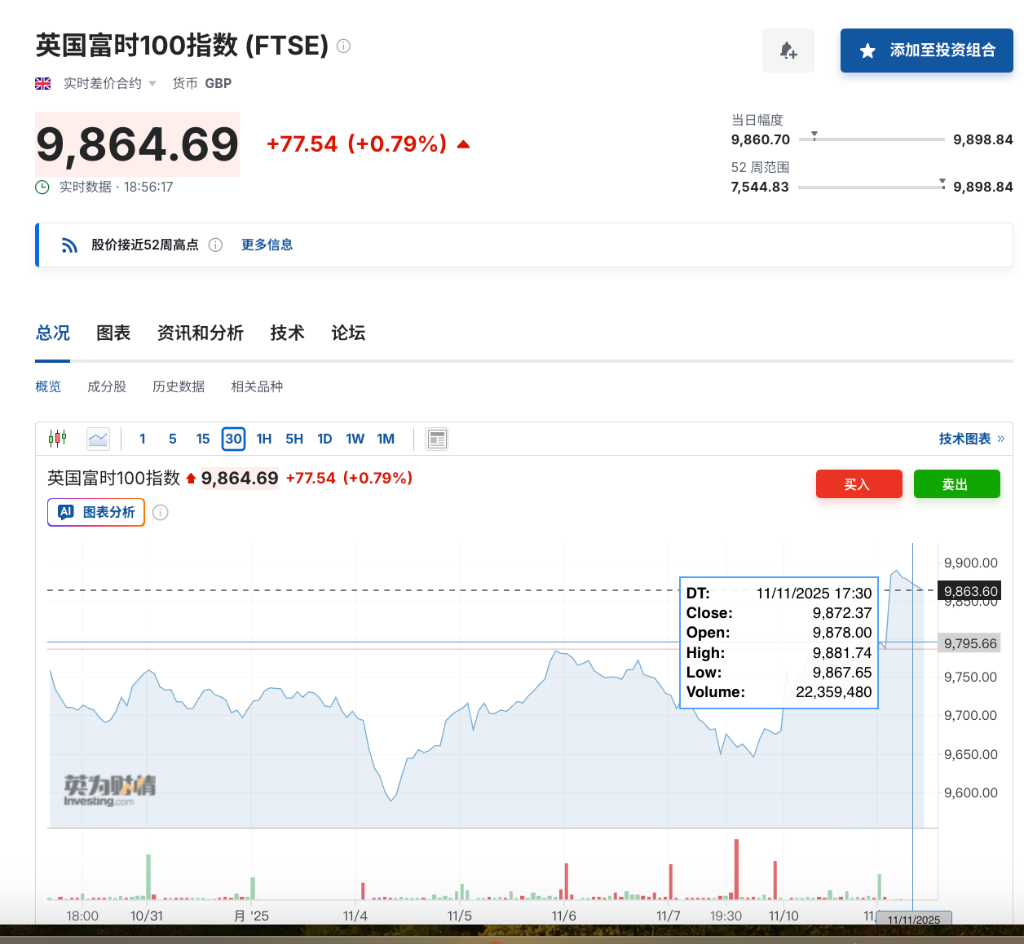
Task: Click the RSS feed signal icon
Action: (70, 245)
